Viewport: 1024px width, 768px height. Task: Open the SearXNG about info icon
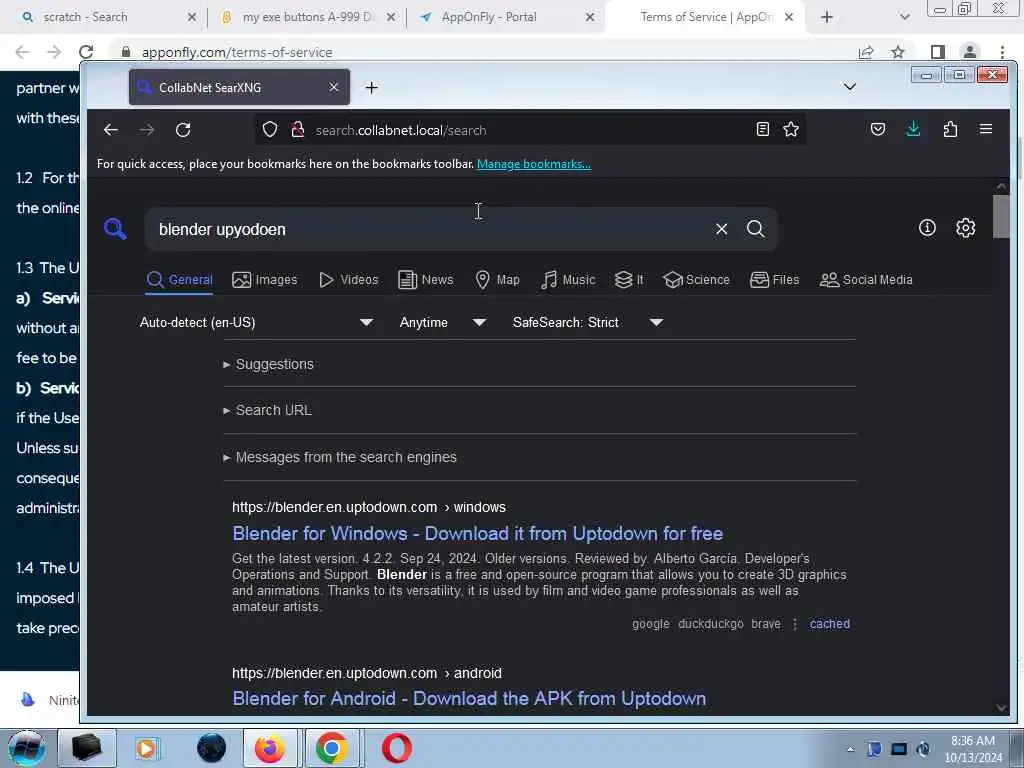tap(927, 227)
